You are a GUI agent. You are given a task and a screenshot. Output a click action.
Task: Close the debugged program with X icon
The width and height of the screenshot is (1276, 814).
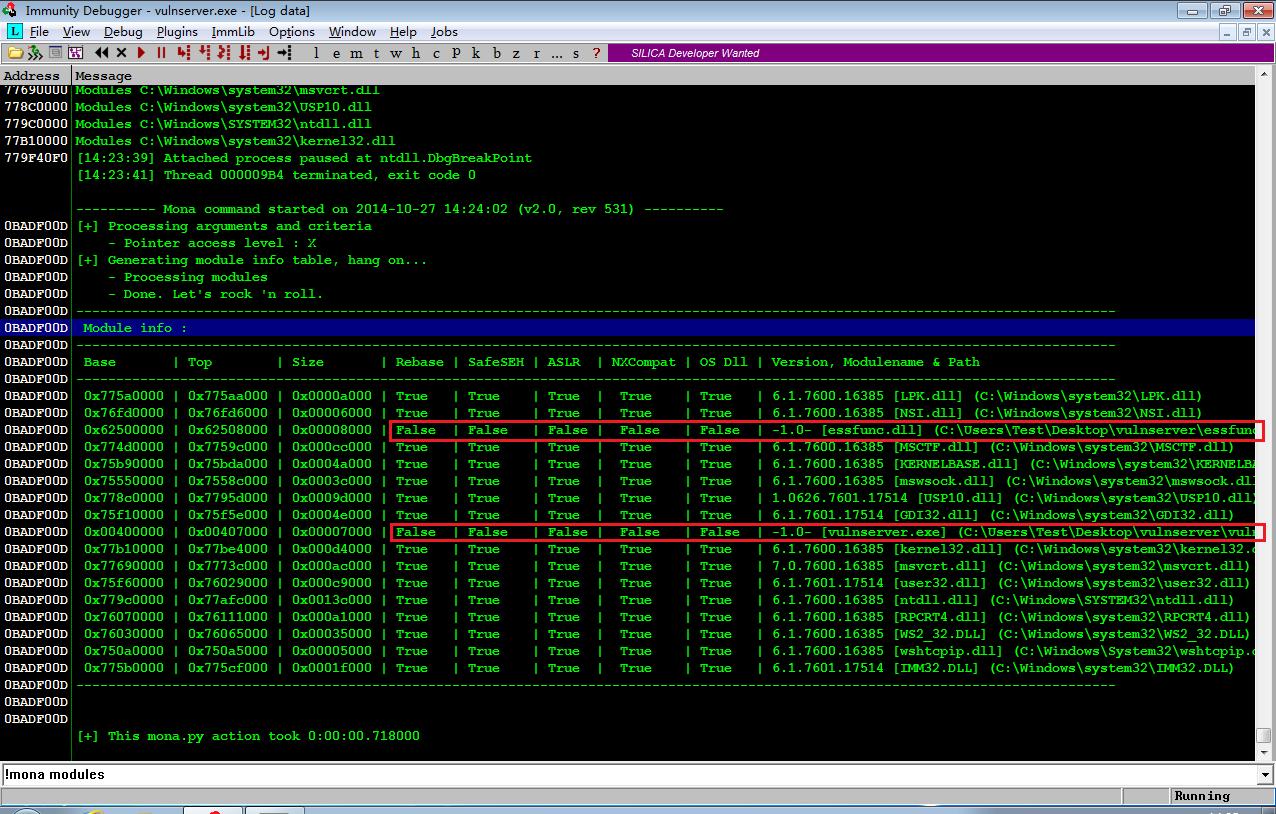click(121, 52)
